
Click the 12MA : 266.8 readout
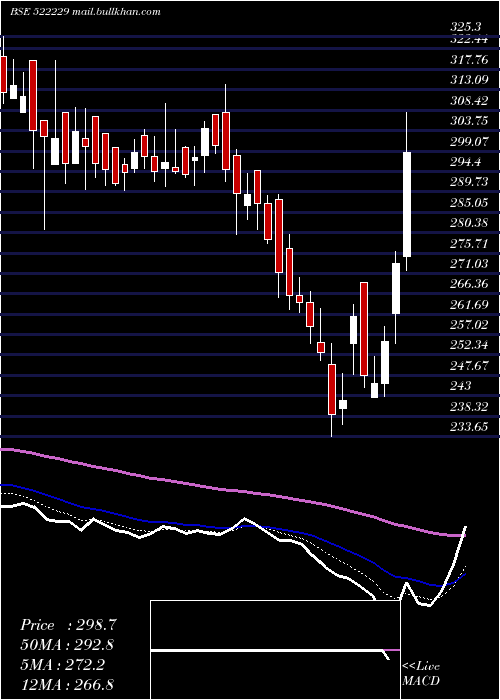[67, 684]
